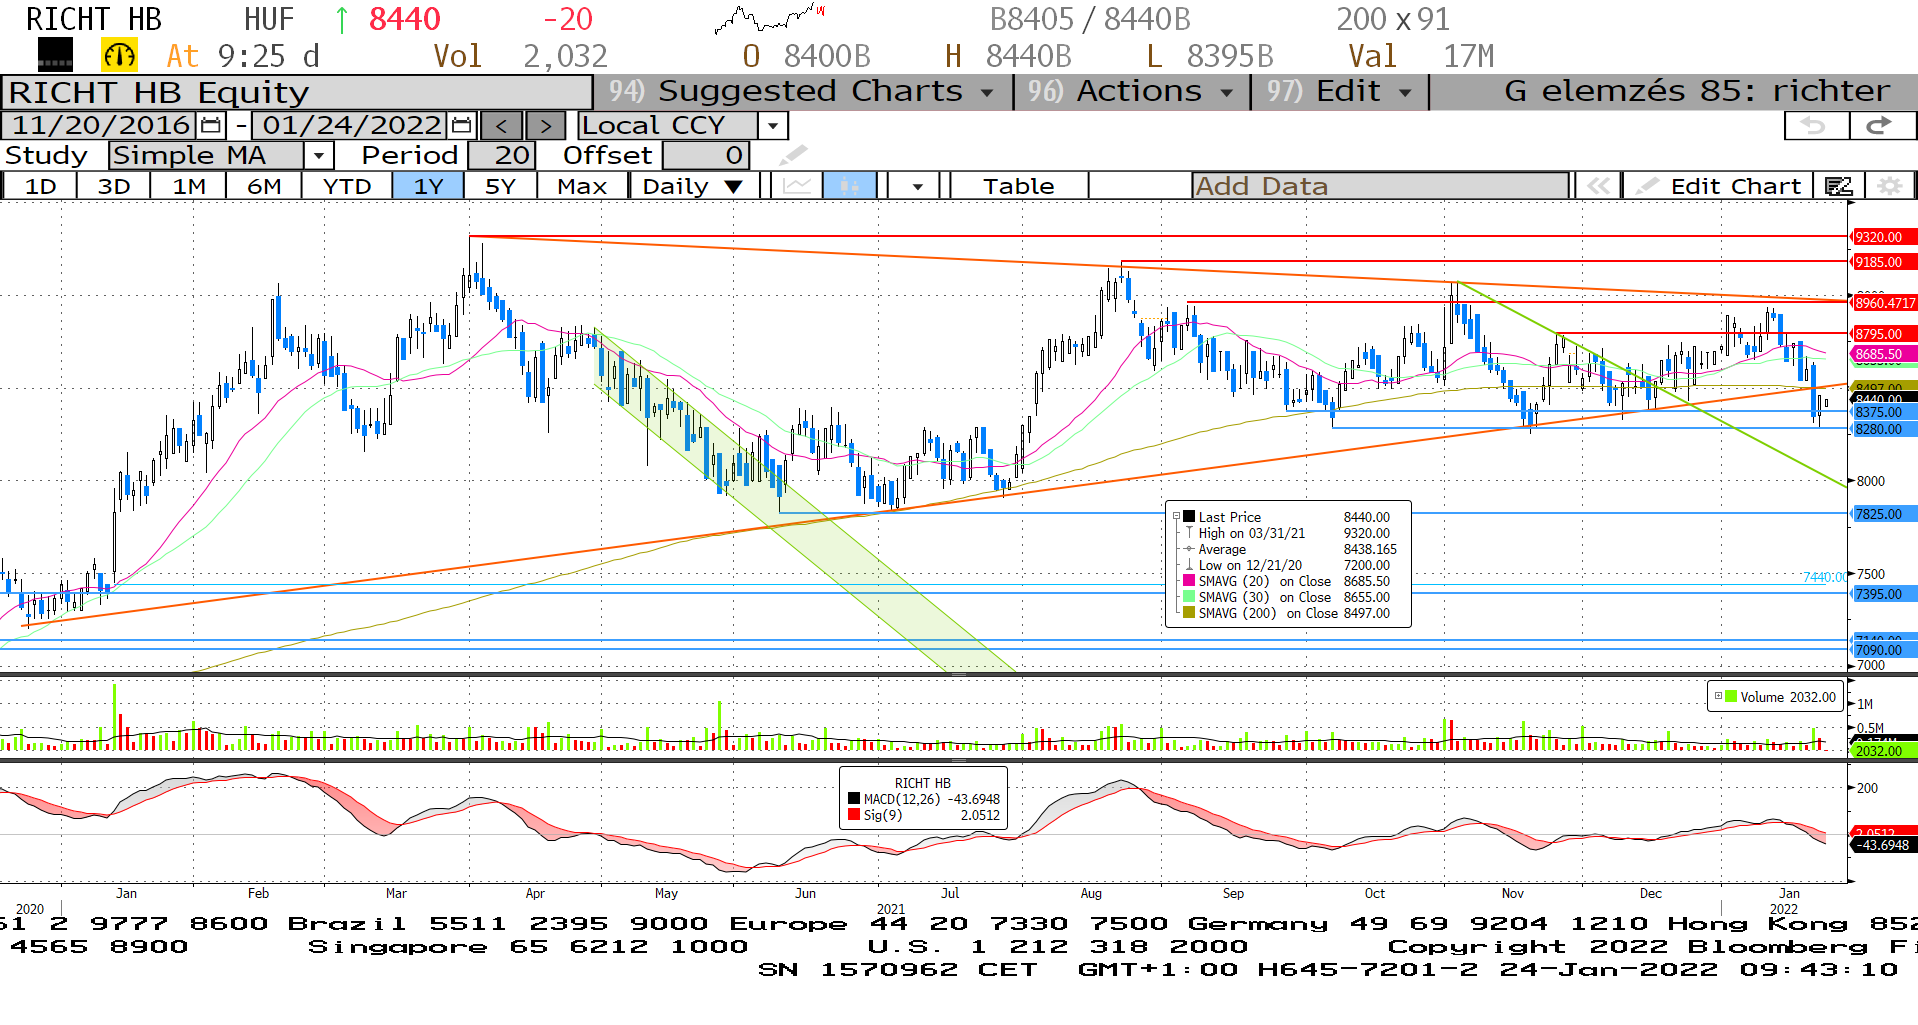Click the magenta SMAVG (20) legend swatch
The height and width of the screenshot is (1025, 1918).
tap(1189, 581)
